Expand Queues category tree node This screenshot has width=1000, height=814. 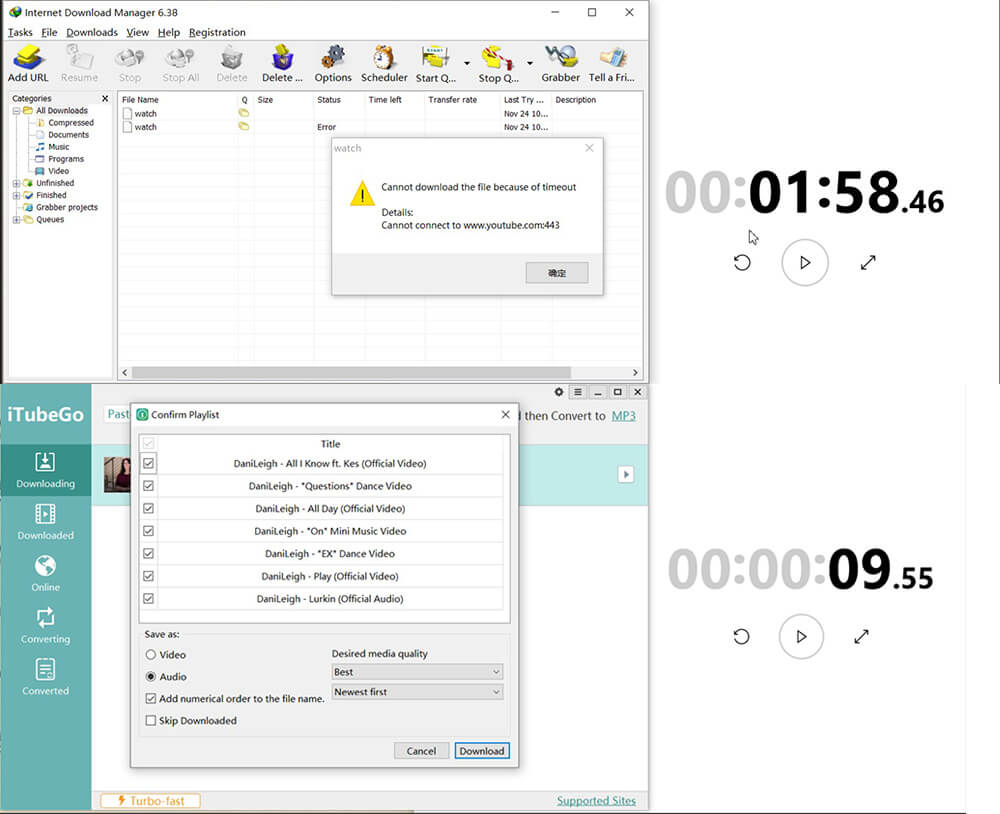click(x=17, y=219)
